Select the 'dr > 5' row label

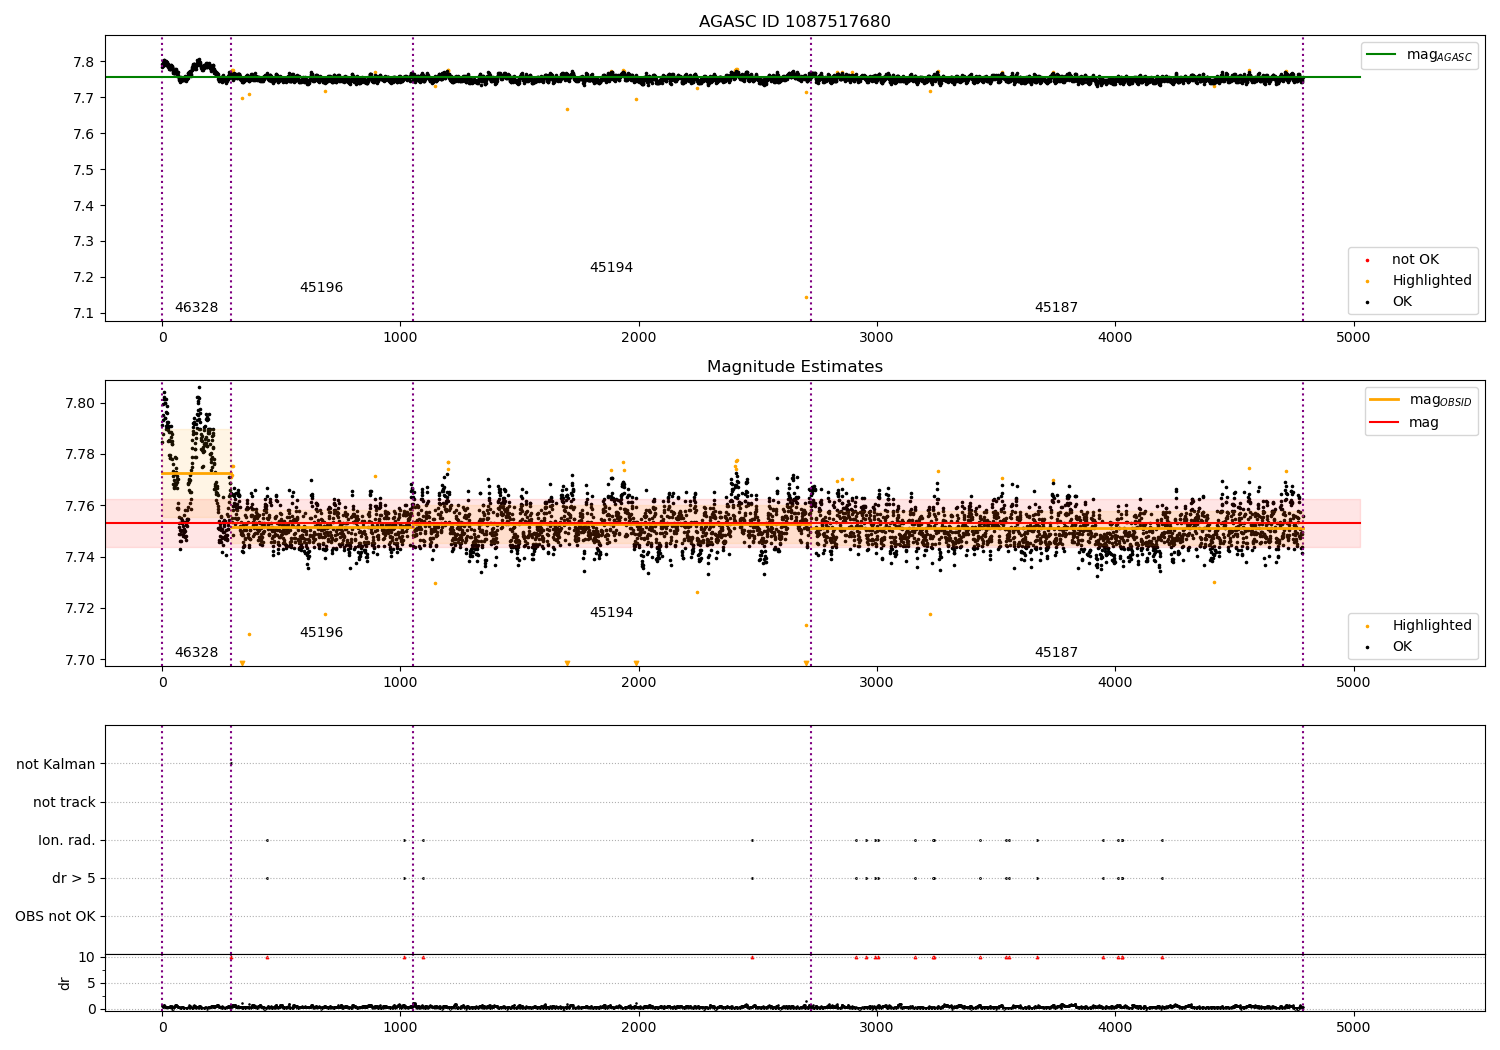[x=74, y=878]
